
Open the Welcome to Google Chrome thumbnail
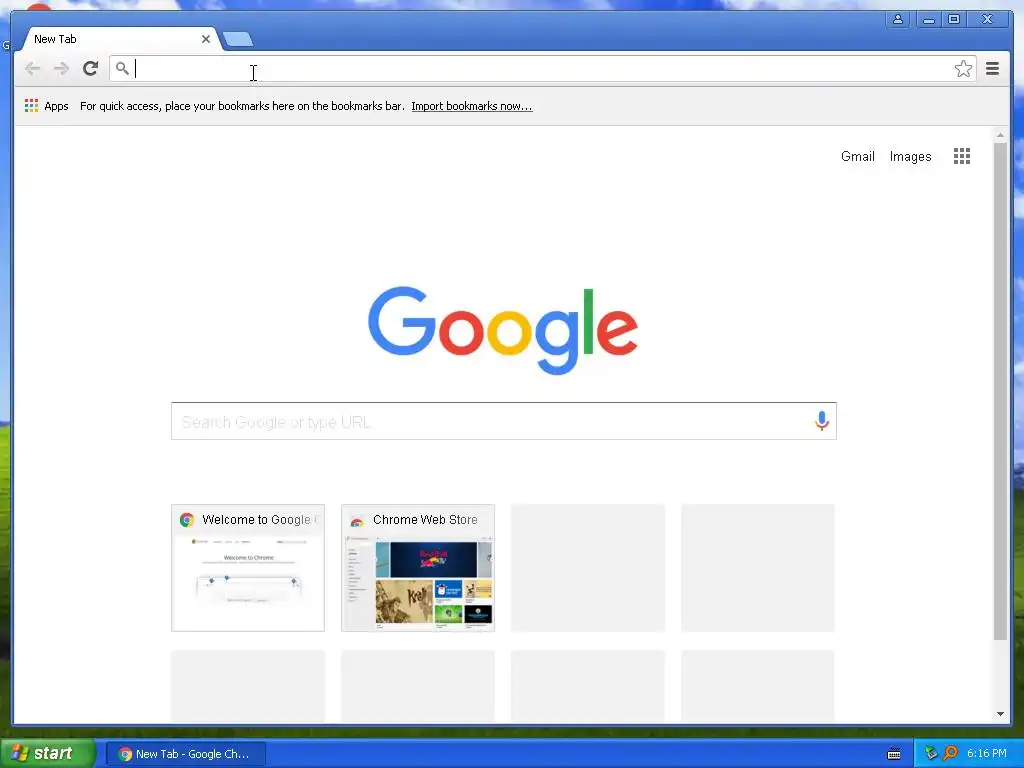(x=248, y=568)
